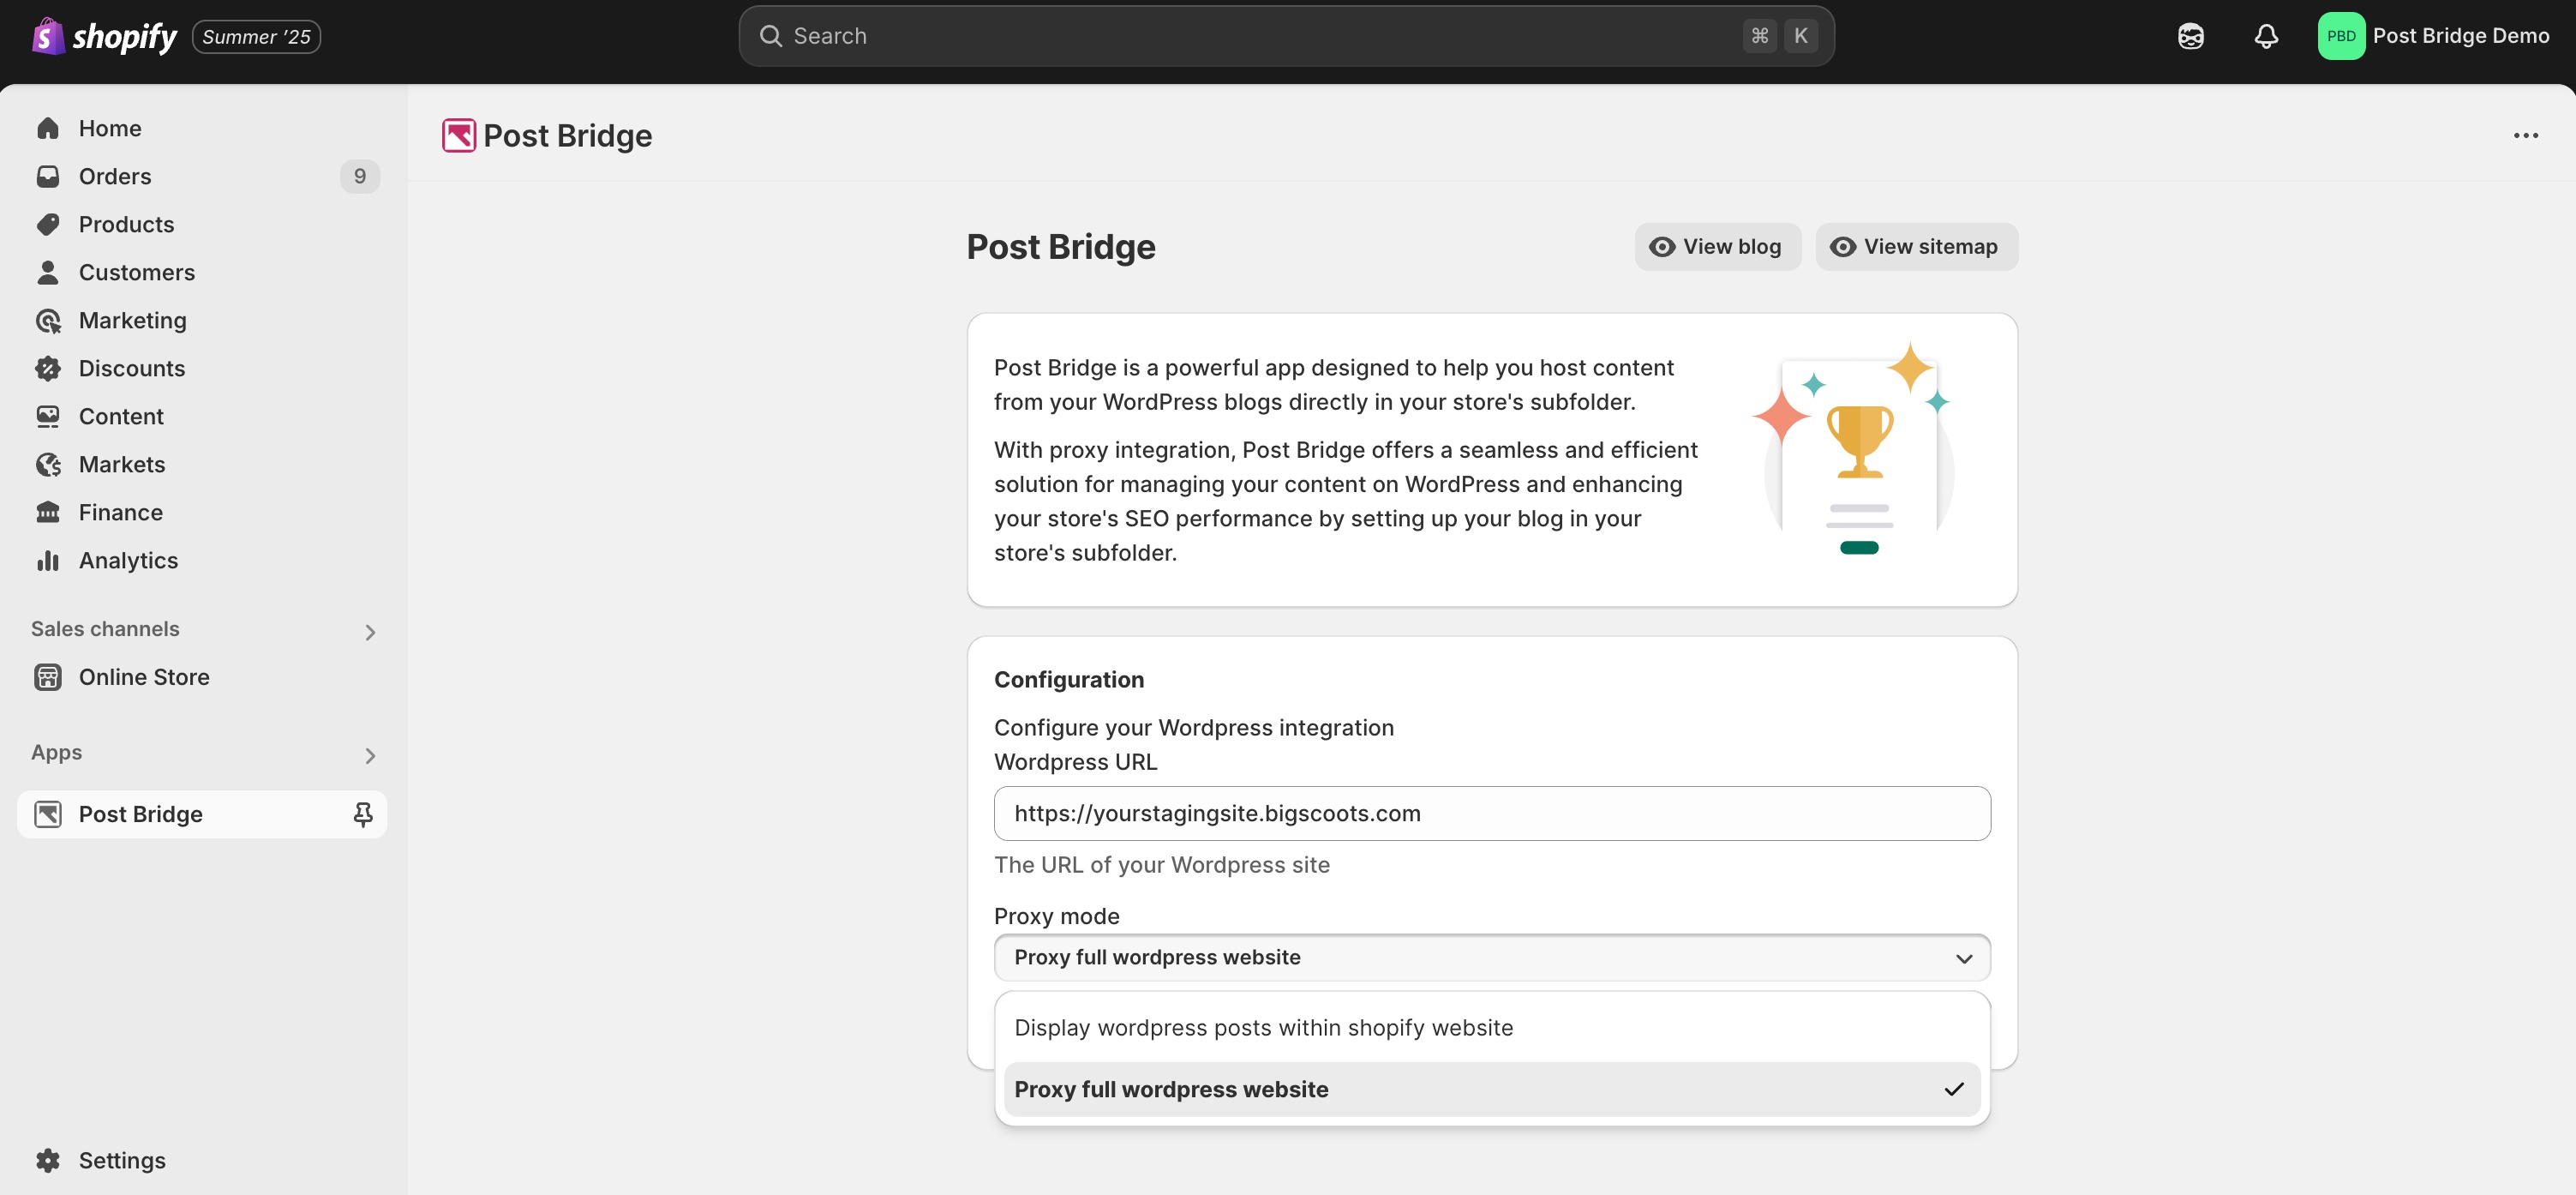
Task: Expand the Apps section chevron
Action: point(370,755)
